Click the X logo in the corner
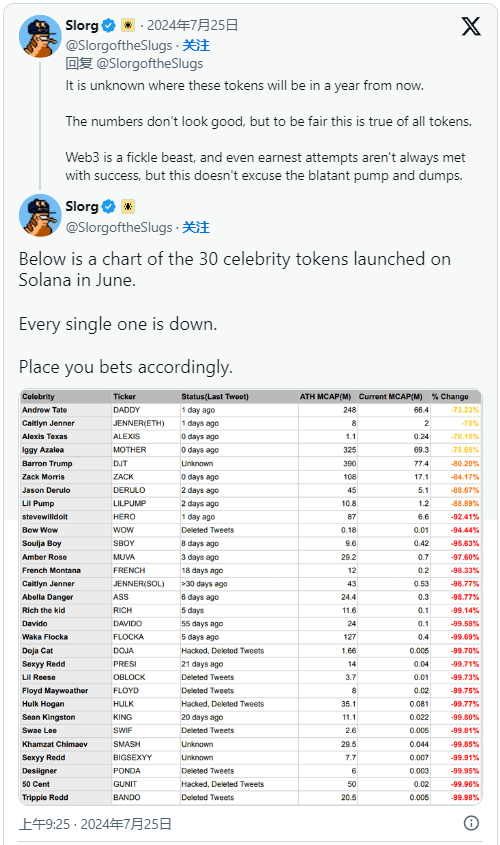Screen dimensions: 500x845 470,25
